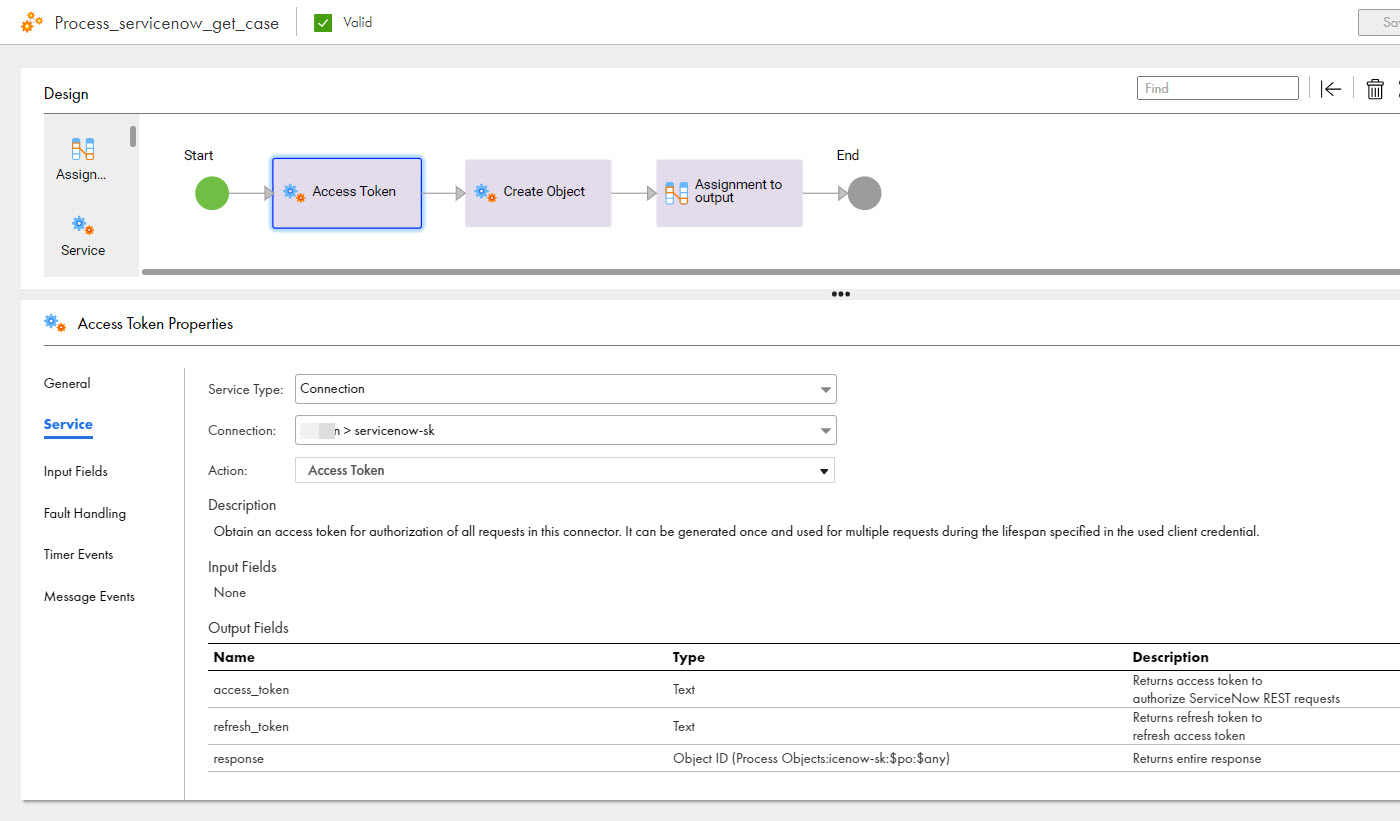Select the Access Token step on canvas
Image resolution: width=1400 pixels, height=821 pixels.
[347, 193]
